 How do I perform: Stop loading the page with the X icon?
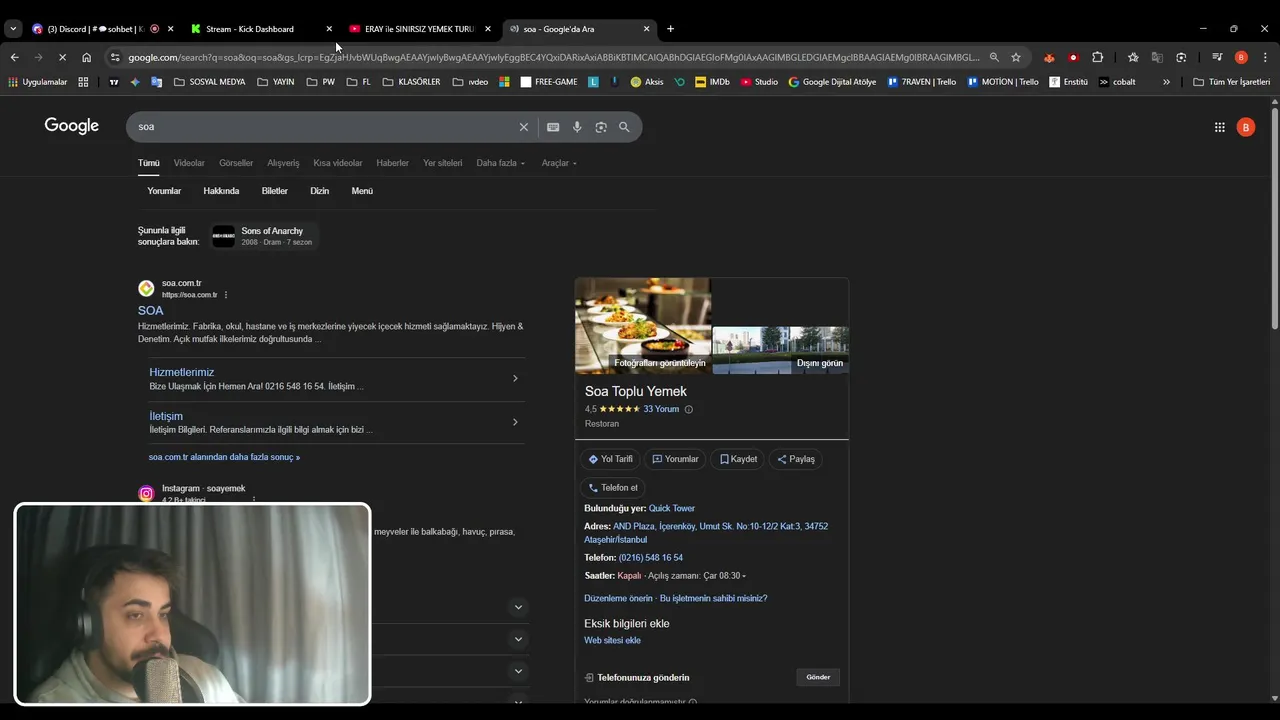tap(61, 57)
